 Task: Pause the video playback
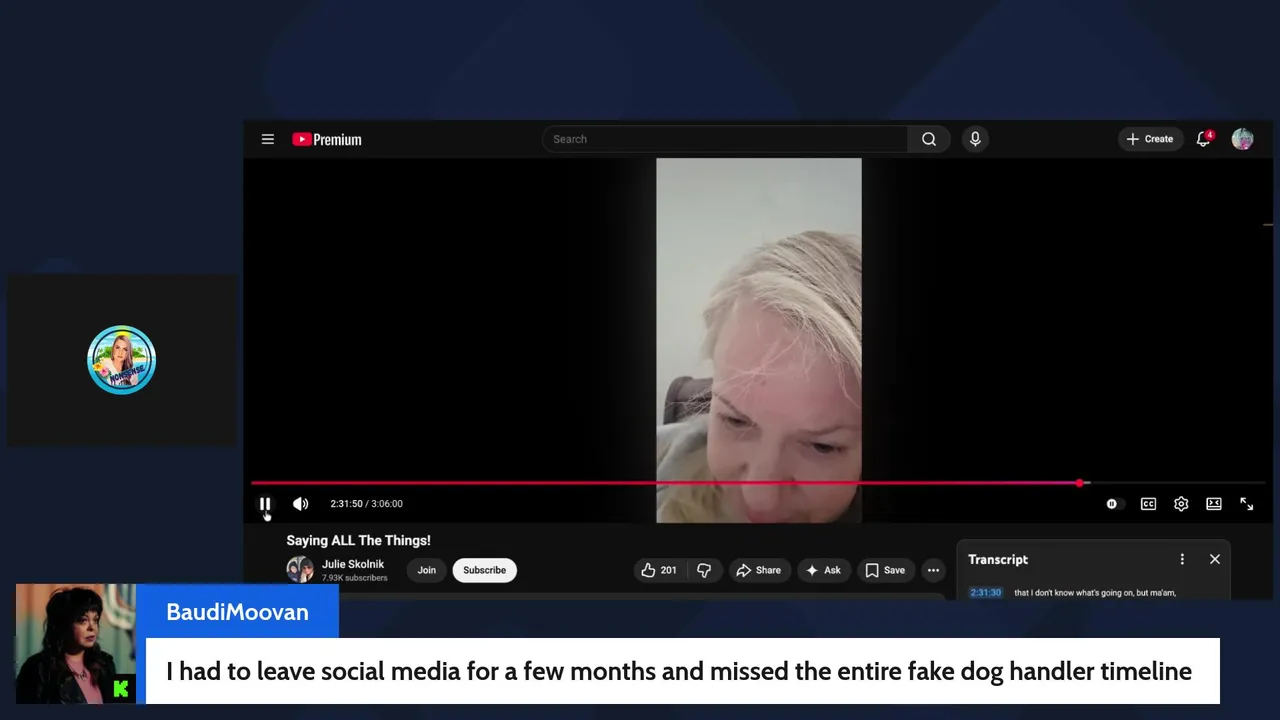click(265, 504)
